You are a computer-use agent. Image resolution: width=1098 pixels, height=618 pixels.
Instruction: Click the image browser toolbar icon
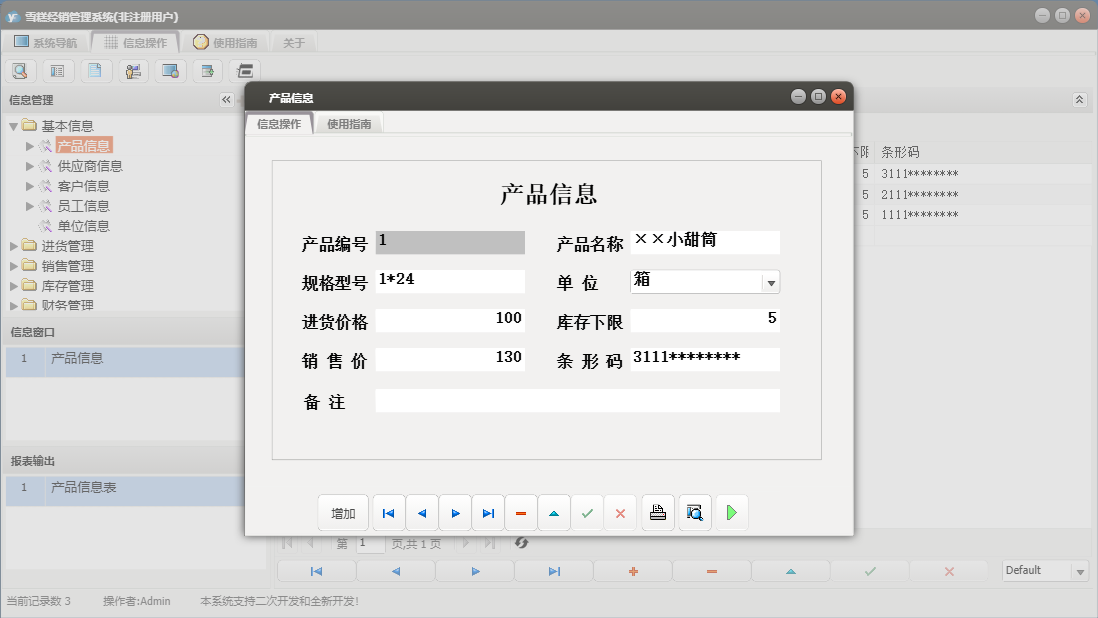click(168, 71)
